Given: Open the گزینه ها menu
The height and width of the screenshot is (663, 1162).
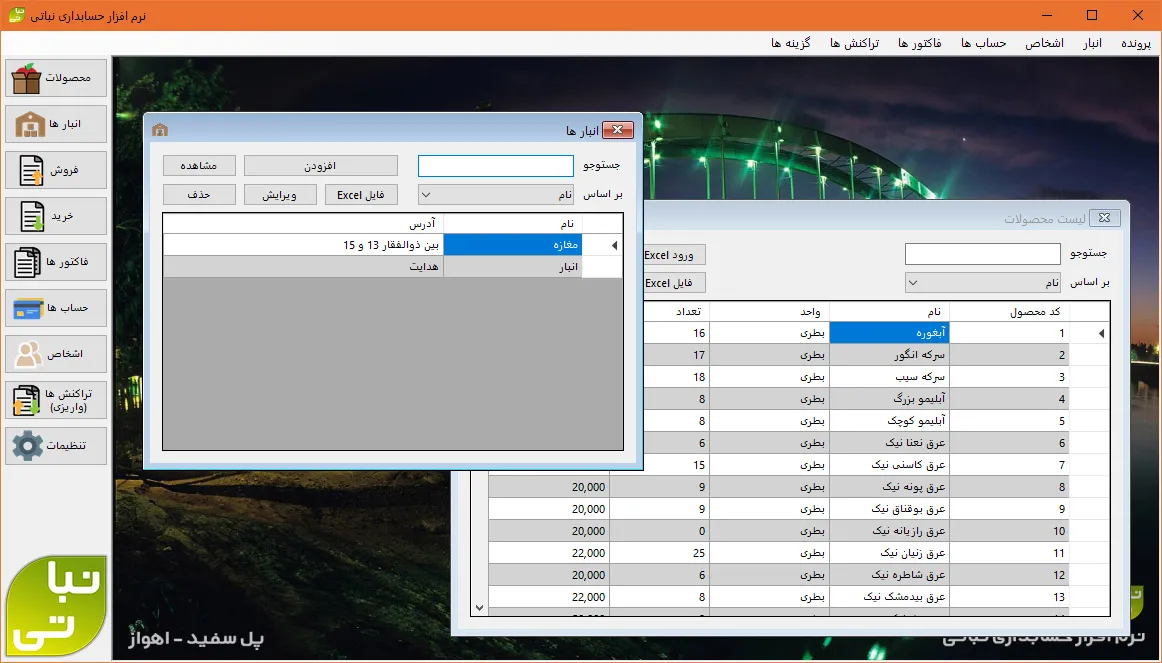Looking at the screenshot, I should click(x=790, y=43).
